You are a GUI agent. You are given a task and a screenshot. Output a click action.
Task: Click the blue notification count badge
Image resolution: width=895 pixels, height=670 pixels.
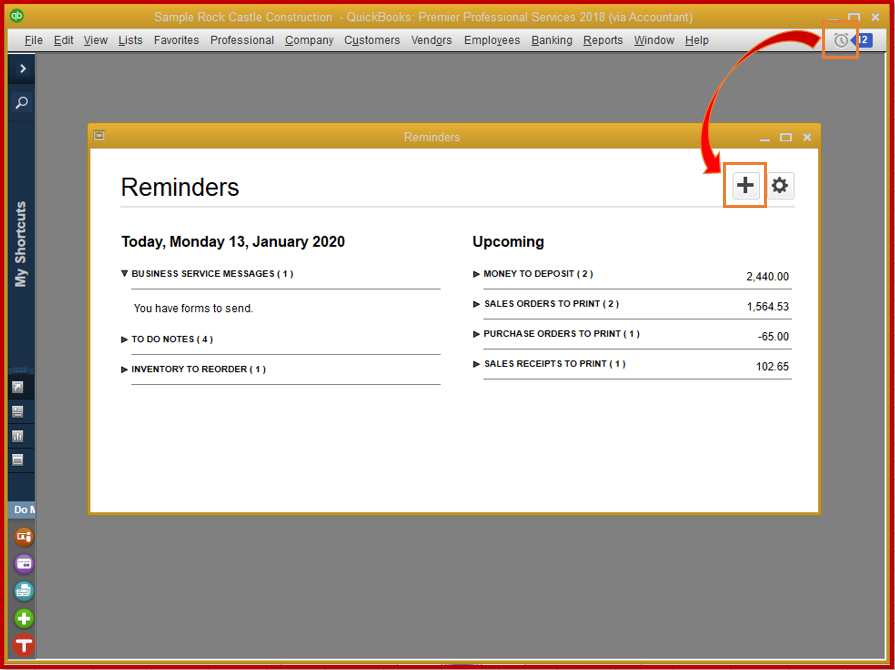(862, 40)
